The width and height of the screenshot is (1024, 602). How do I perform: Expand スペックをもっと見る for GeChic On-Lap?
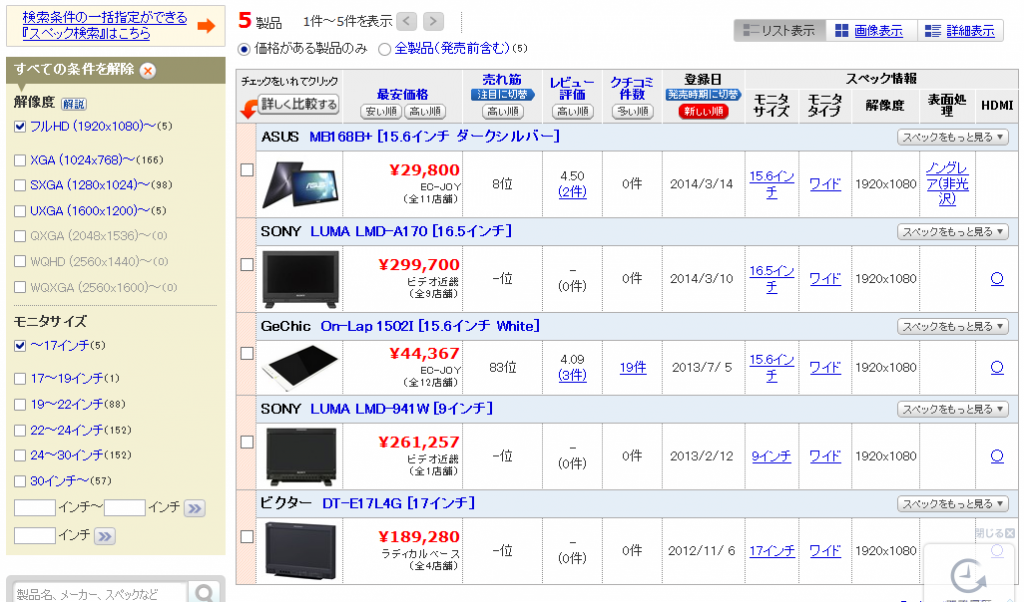pos(953,326)
